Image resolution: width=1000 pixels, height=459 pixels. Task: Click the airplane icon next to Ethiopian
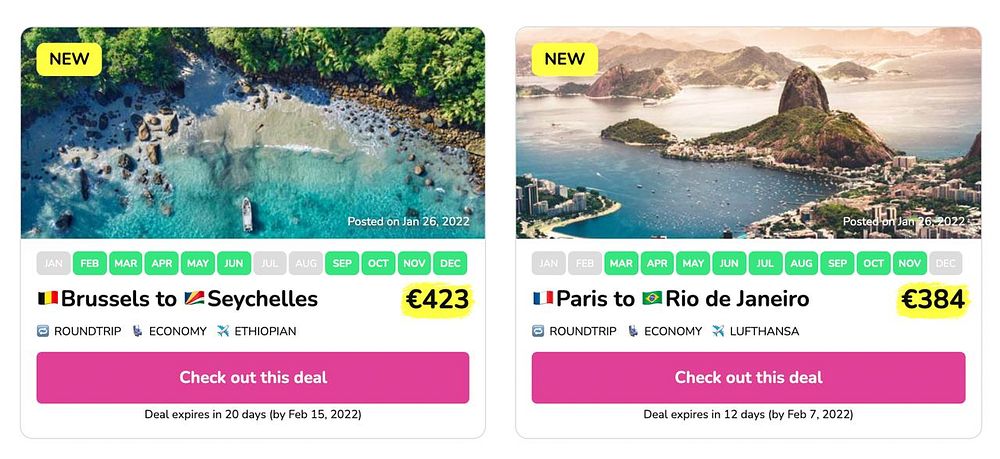click(223, 331)
